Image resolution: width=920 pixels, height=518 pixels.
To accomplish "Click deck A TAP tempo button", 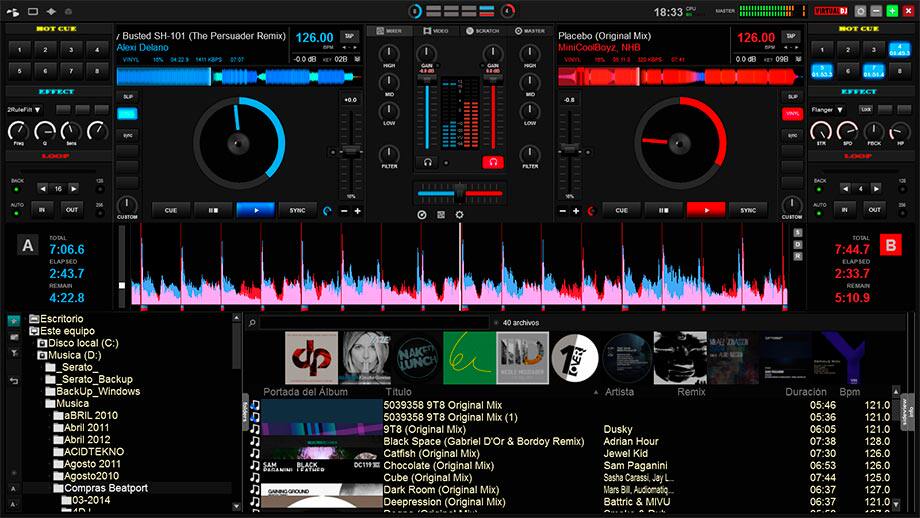I will (x=349, y=36).
